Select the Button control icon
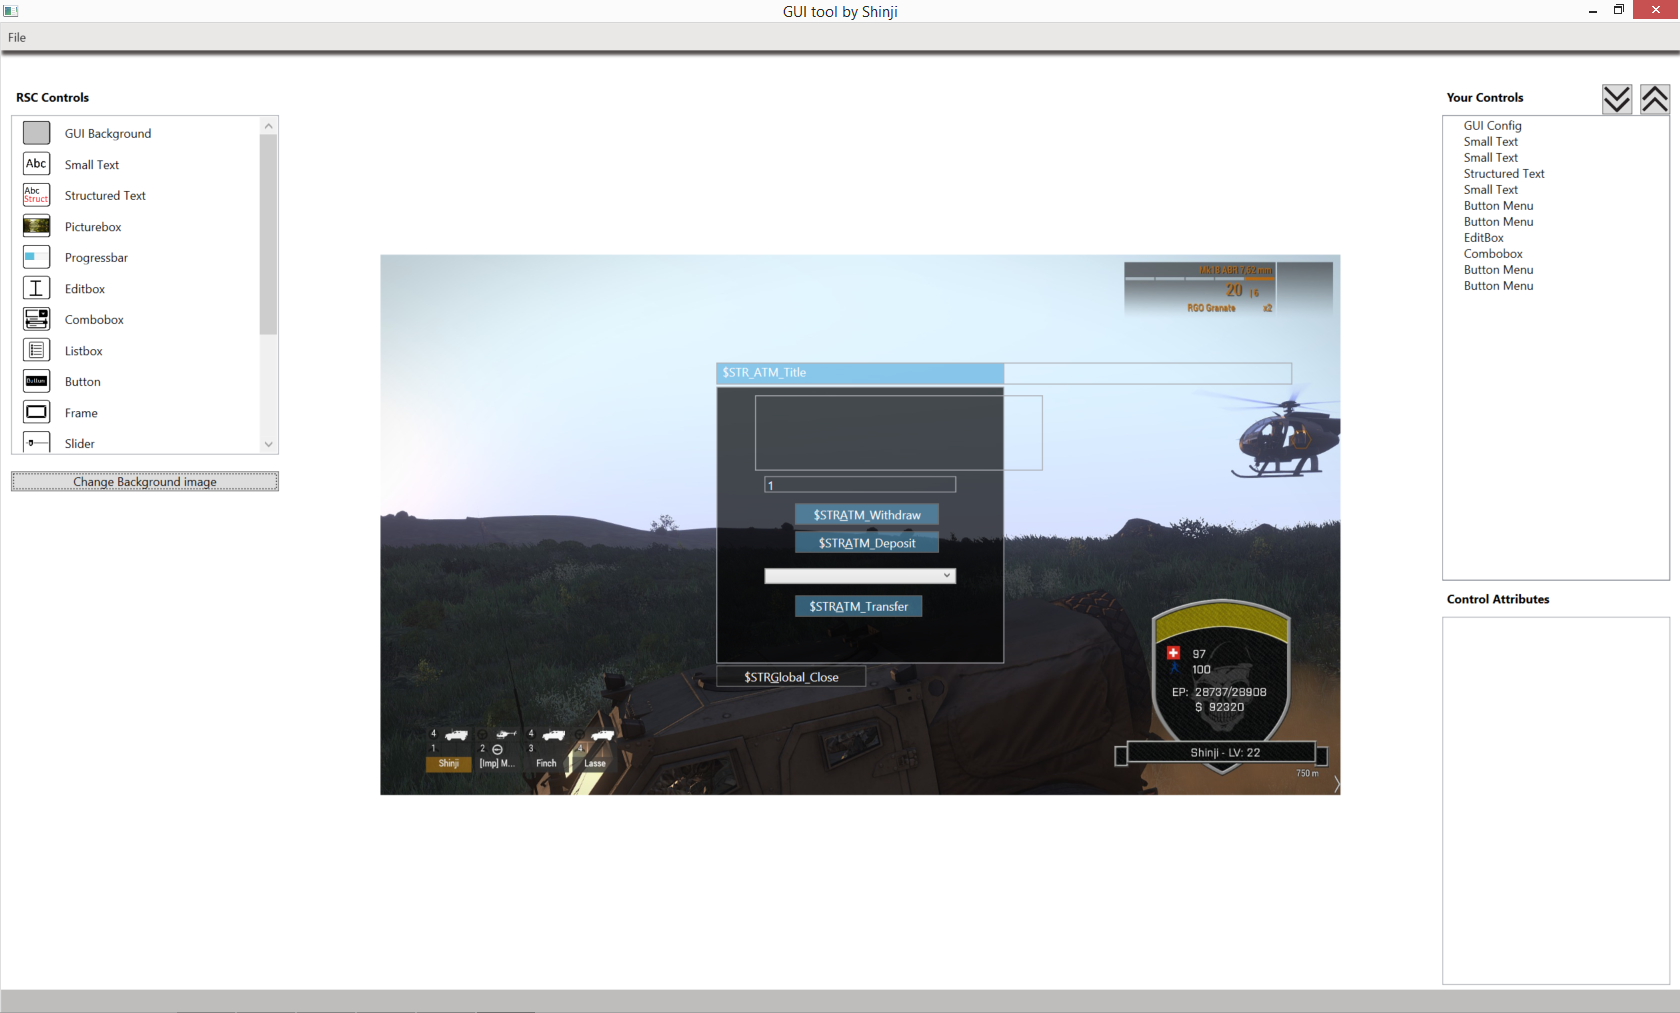 pyautogui.click(x=36, y=381)
